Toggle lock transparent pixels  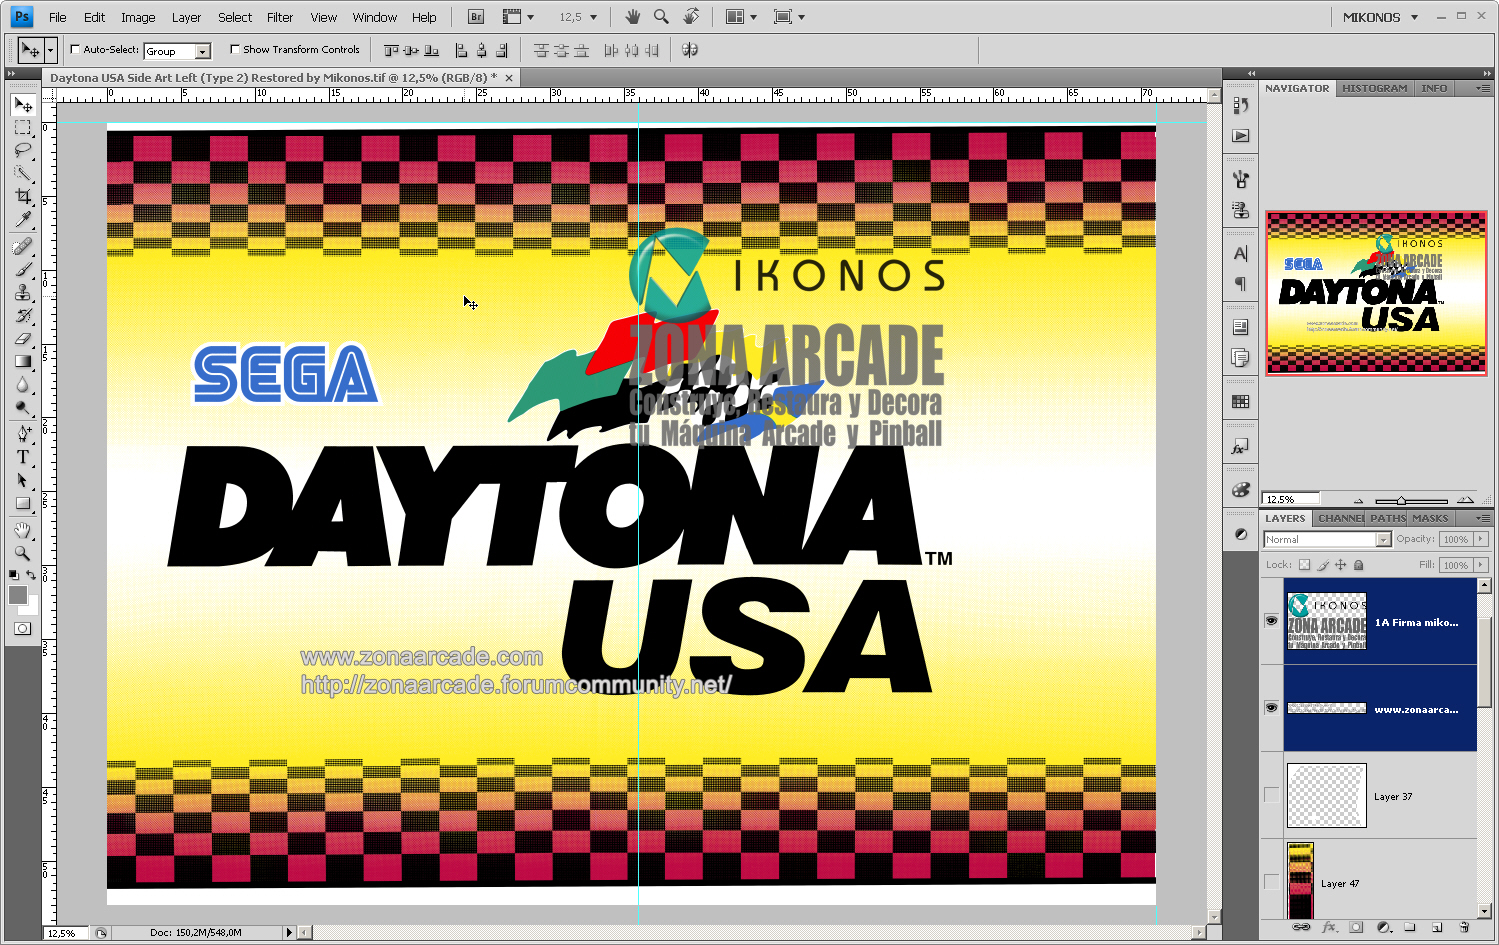coord(1304,565)
